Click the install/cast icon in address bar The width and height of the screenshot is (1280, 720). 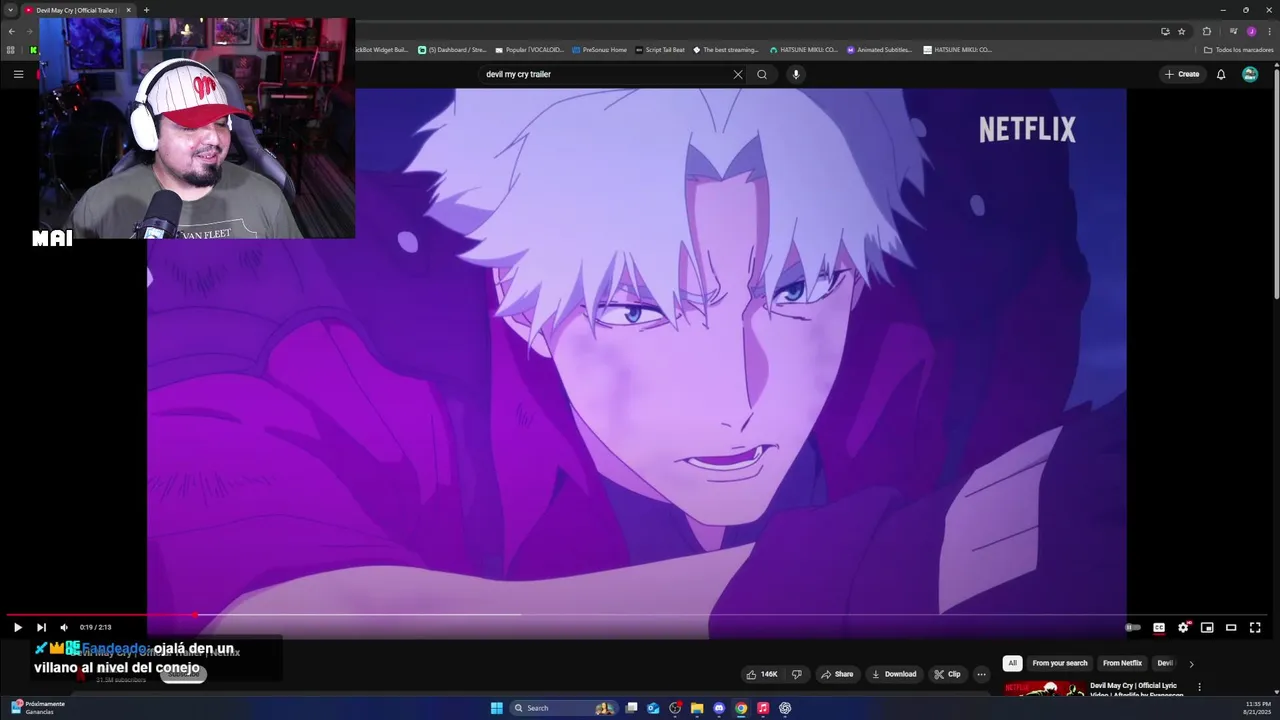coord(1165,31)
